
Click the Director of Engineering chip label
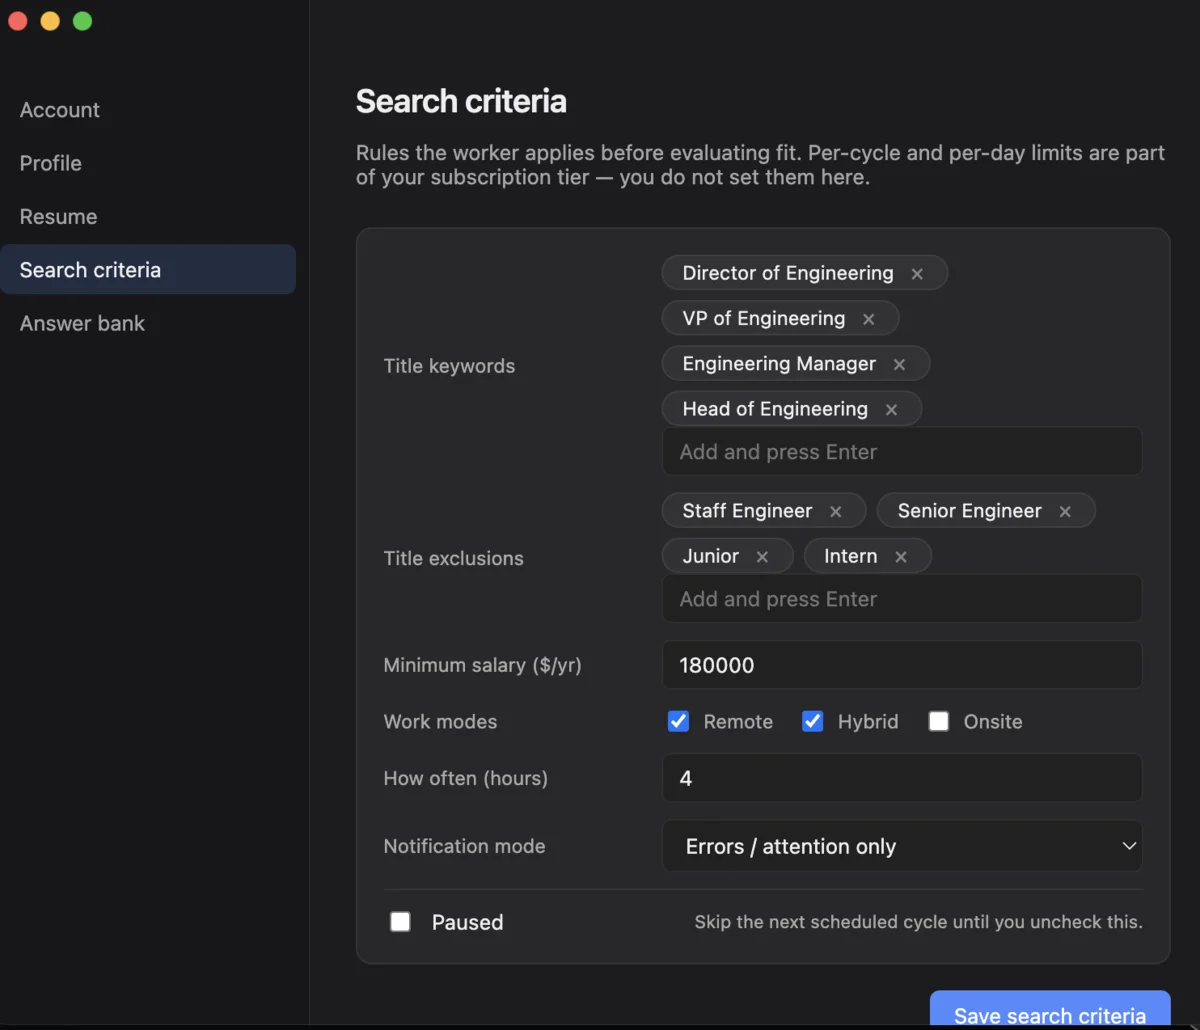coord(788,273)
